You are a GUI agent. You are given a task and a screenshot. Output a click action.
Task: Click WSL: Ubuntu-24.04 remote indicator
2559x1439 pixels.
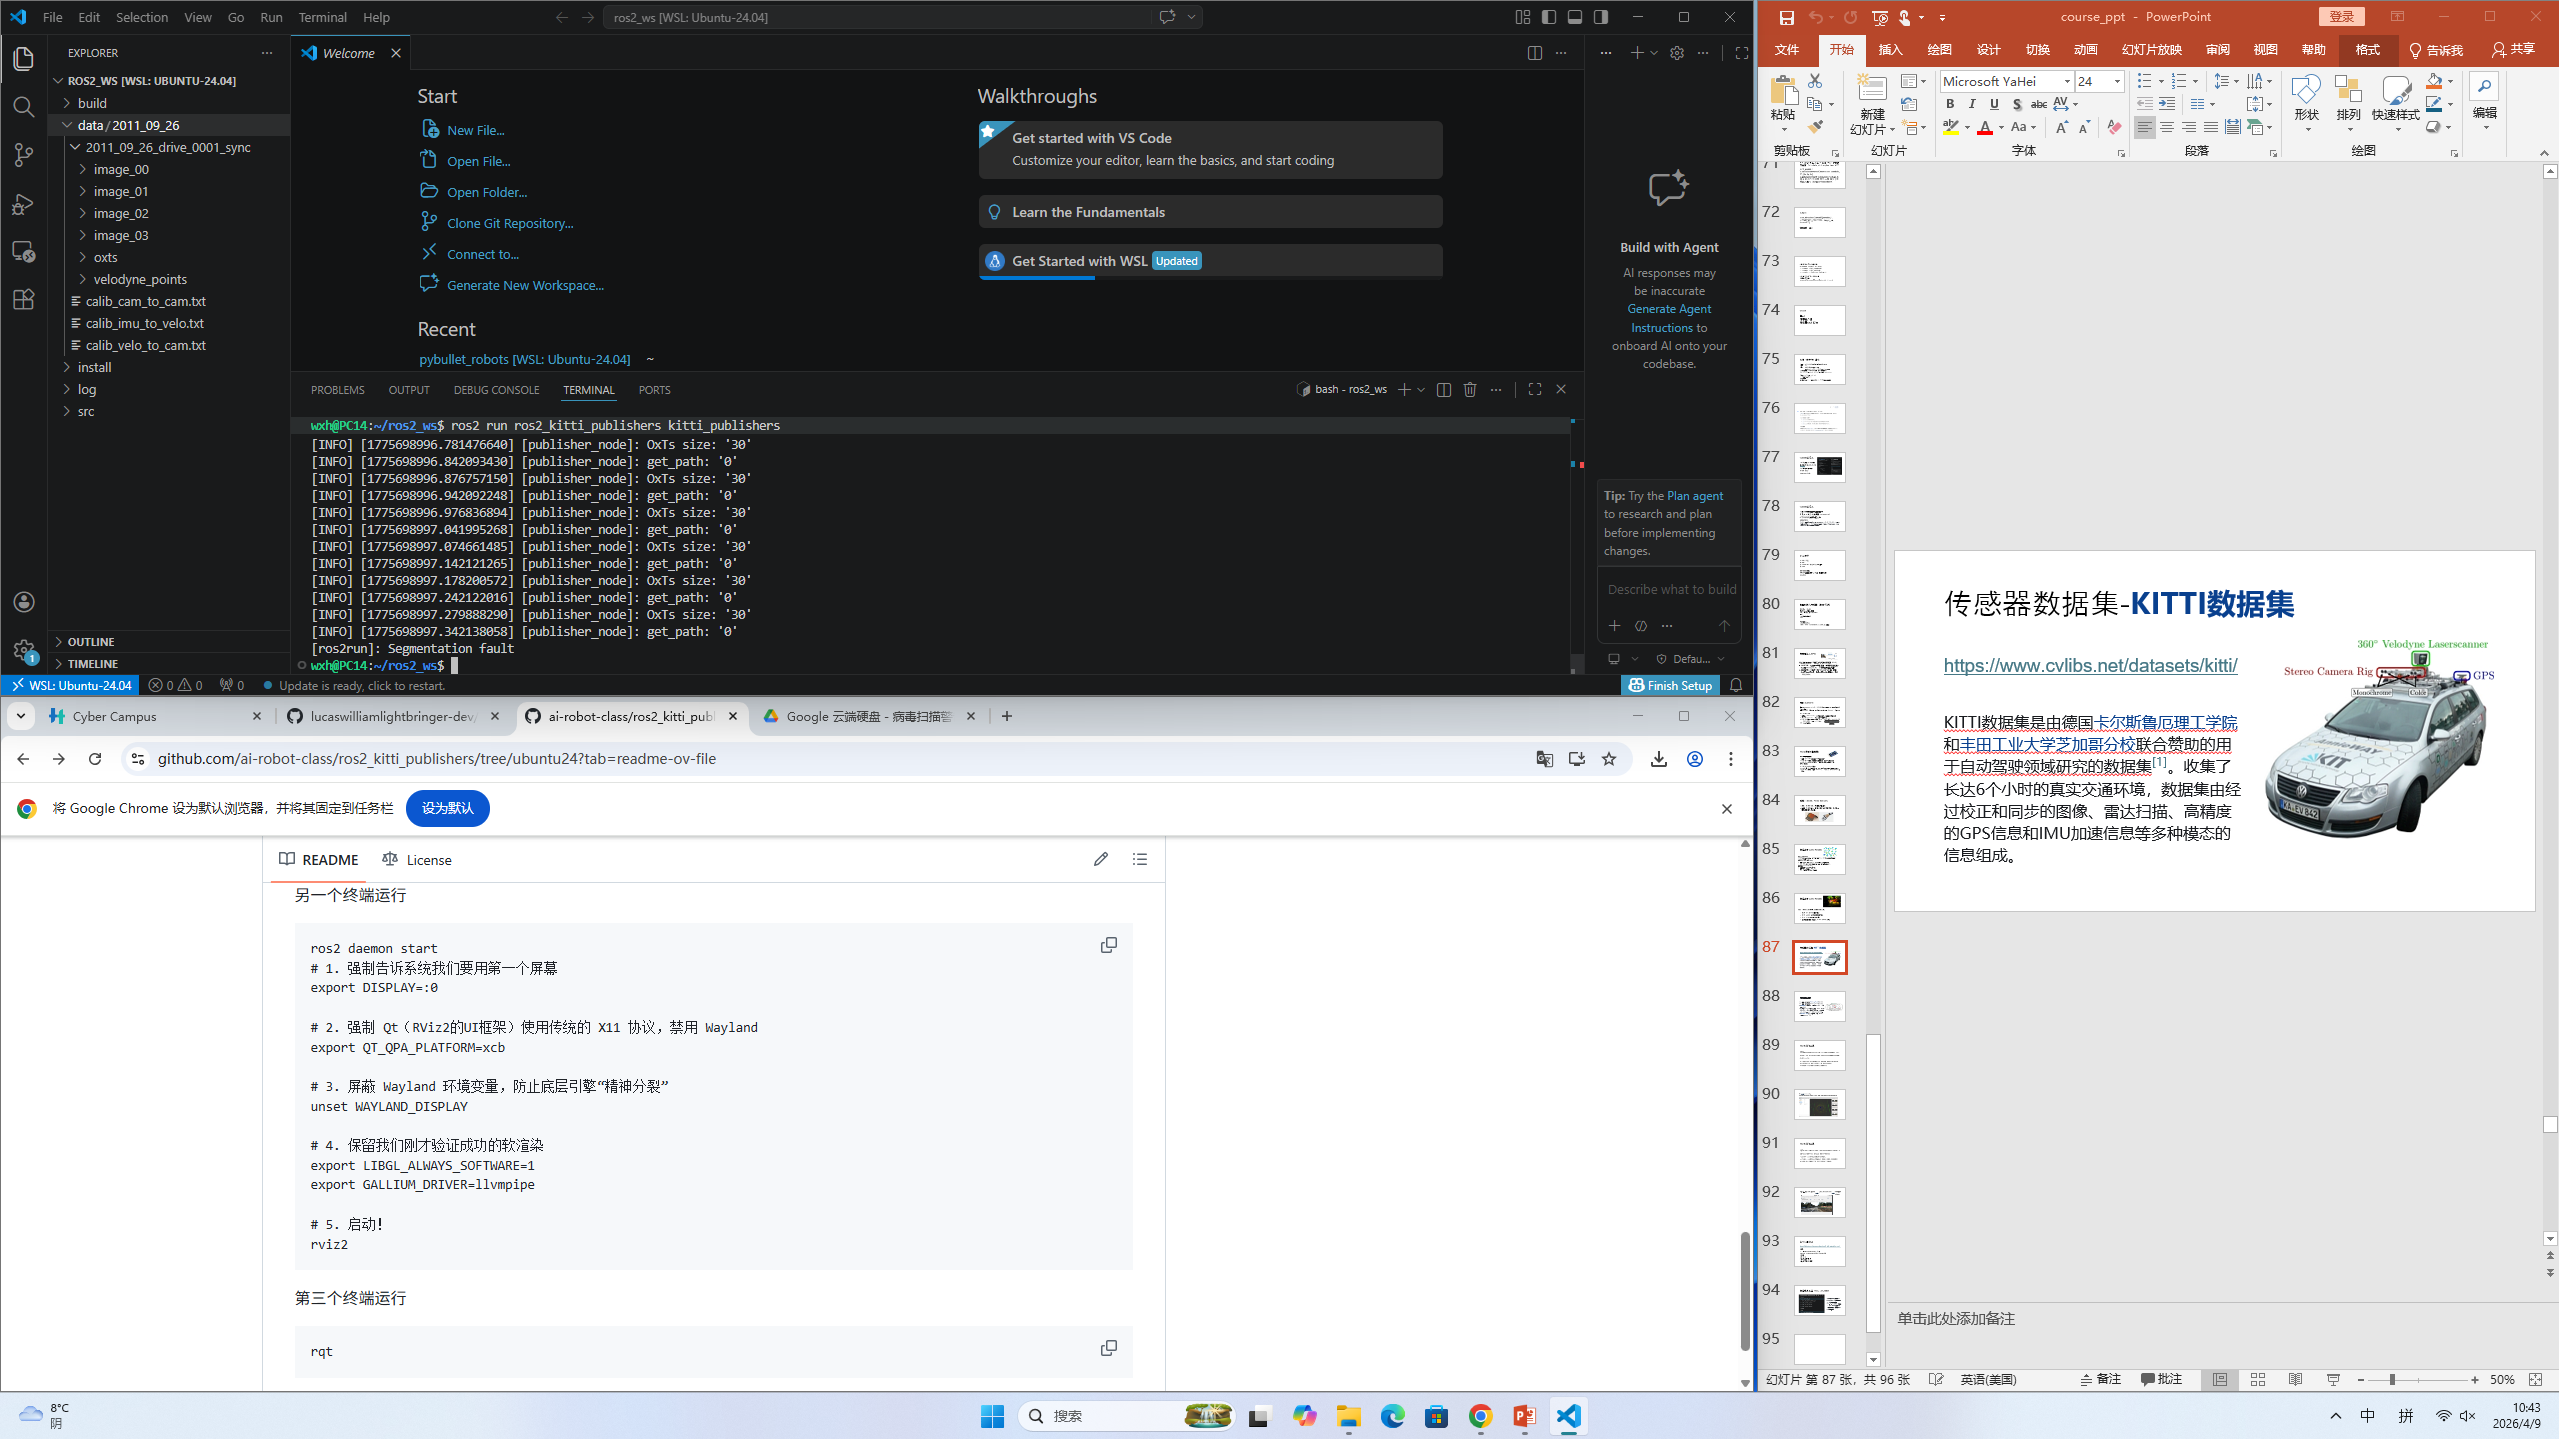click(71, 685)
